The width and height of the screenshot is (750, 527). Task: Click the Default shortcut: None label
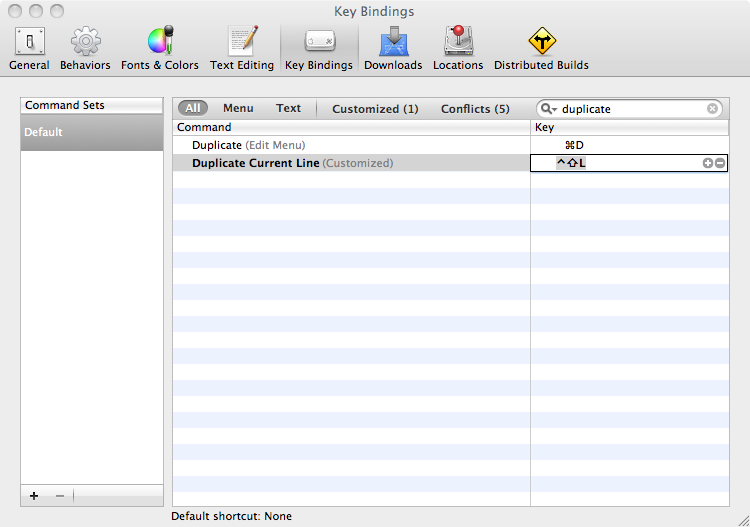[x=232, y=516]
